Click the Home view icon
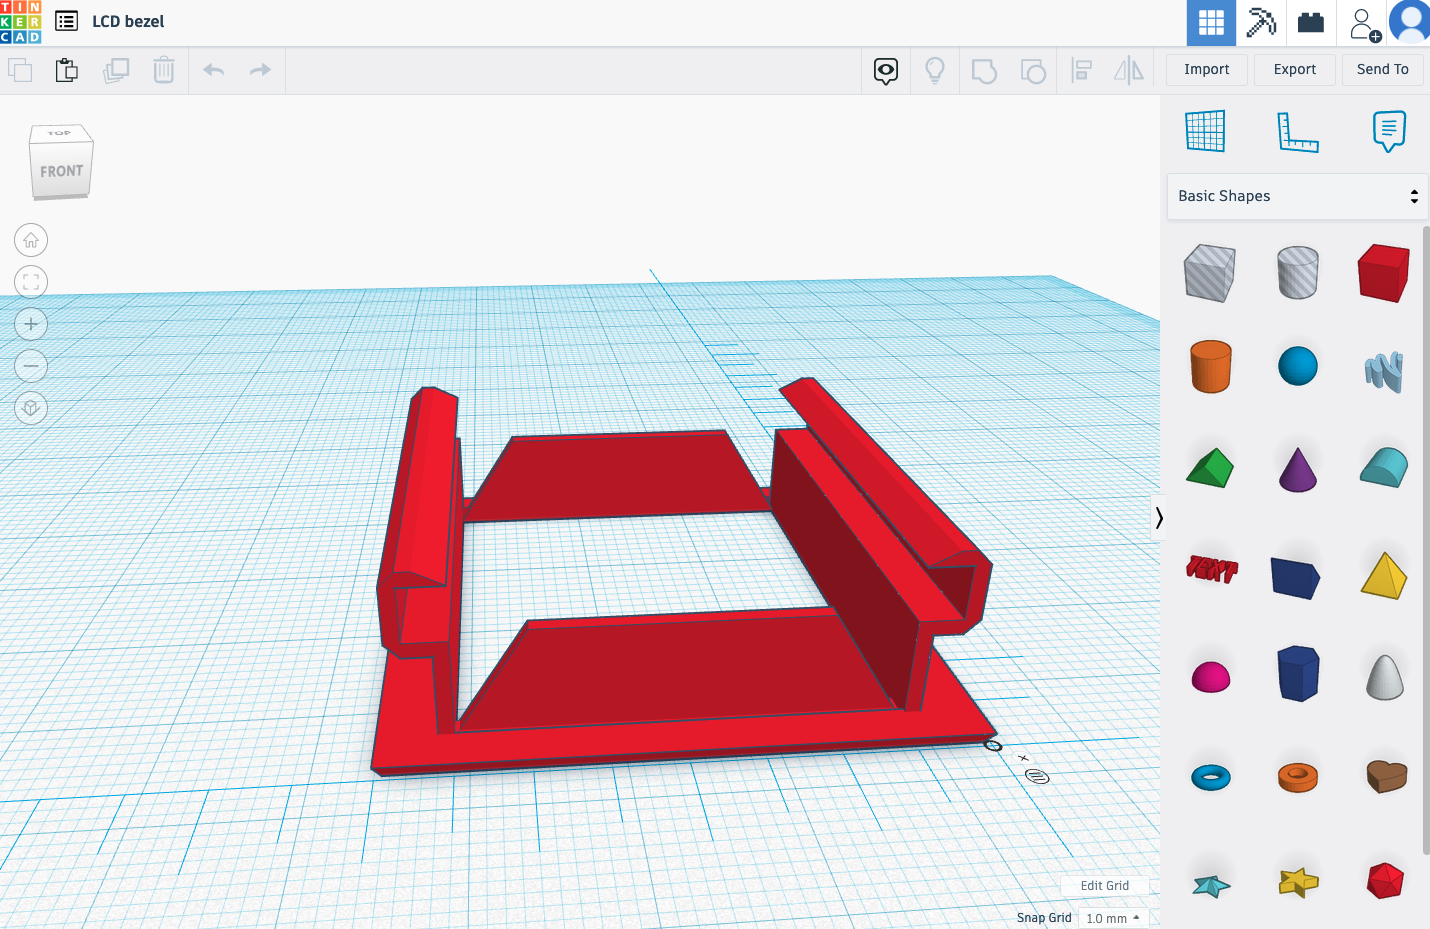1430x929 pixels. [31, 240]
